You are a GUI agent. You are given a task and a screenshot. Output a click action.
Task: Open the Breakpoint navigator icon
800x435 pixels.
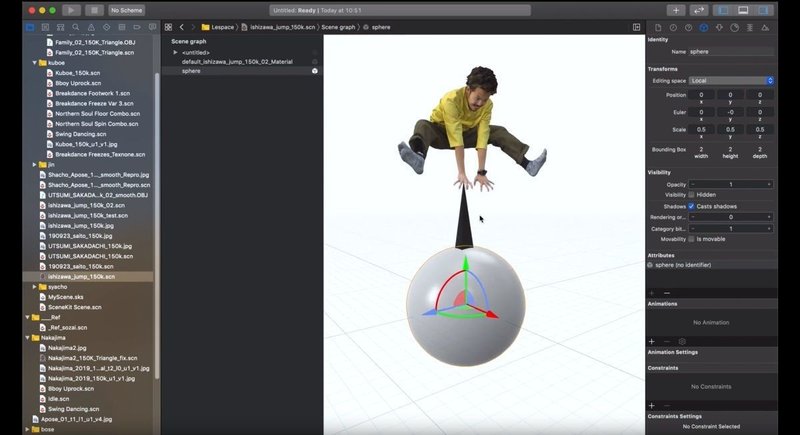click(x=137, y=27)
